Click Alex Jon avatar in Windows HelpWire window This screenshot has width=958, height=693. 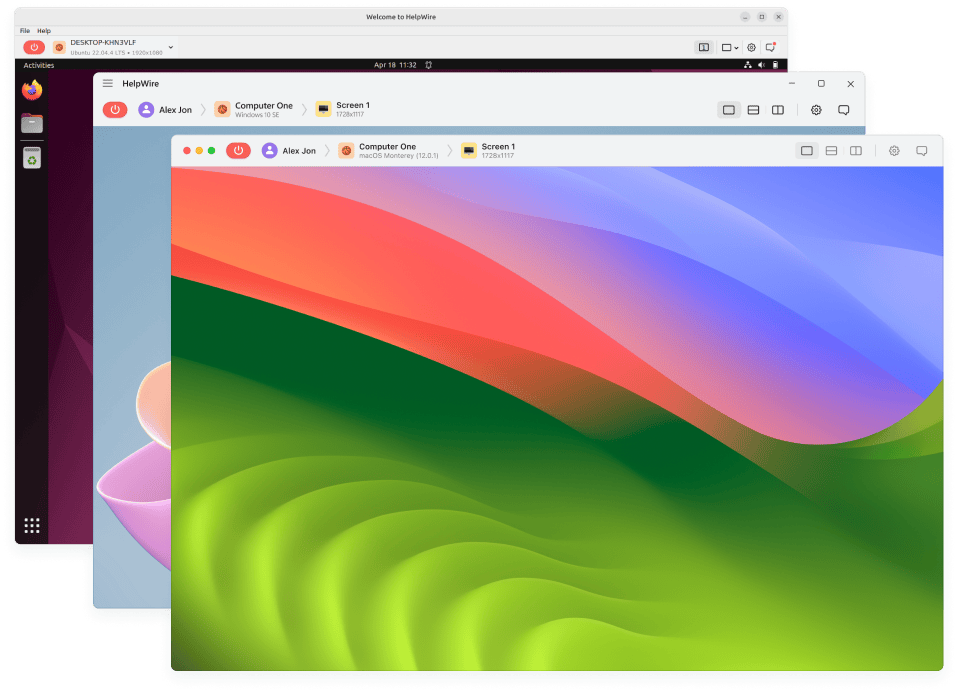pos(146,109)
